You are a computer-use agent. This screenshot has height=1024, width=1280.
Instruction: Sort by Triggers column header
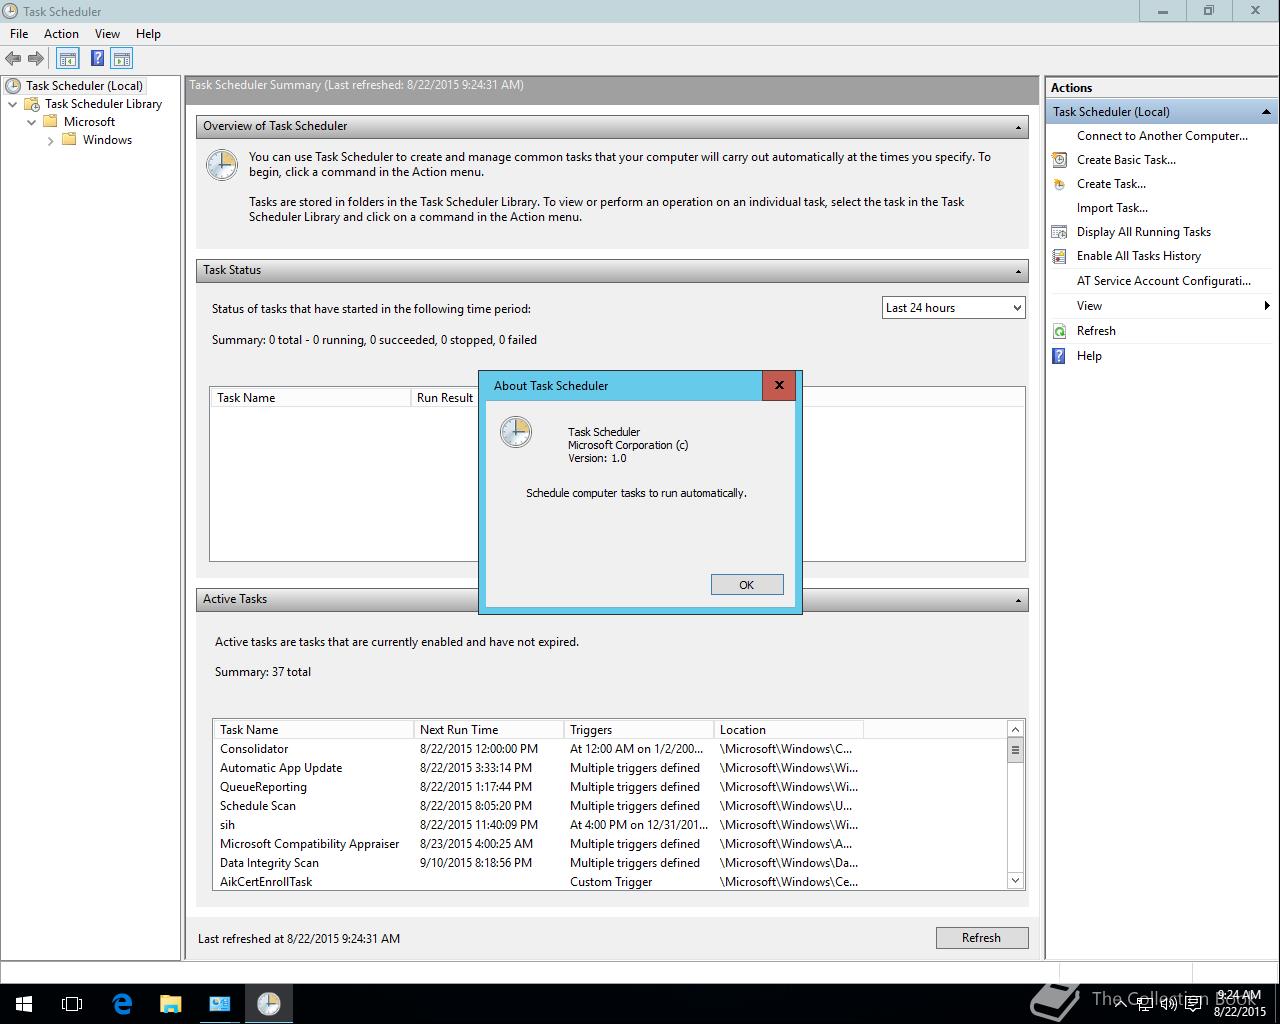638,730
